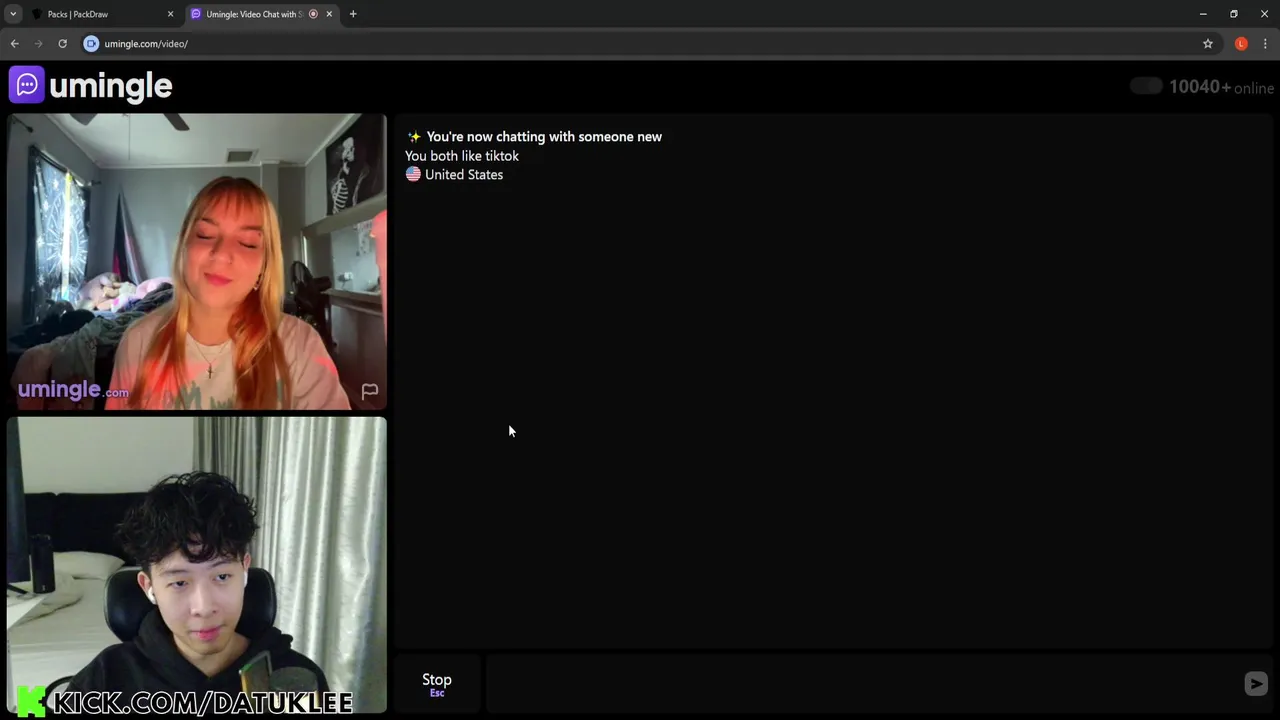Close the Umingle Video Chat tab
This screenshot has width=1280, height=720.
pos(329,14)
